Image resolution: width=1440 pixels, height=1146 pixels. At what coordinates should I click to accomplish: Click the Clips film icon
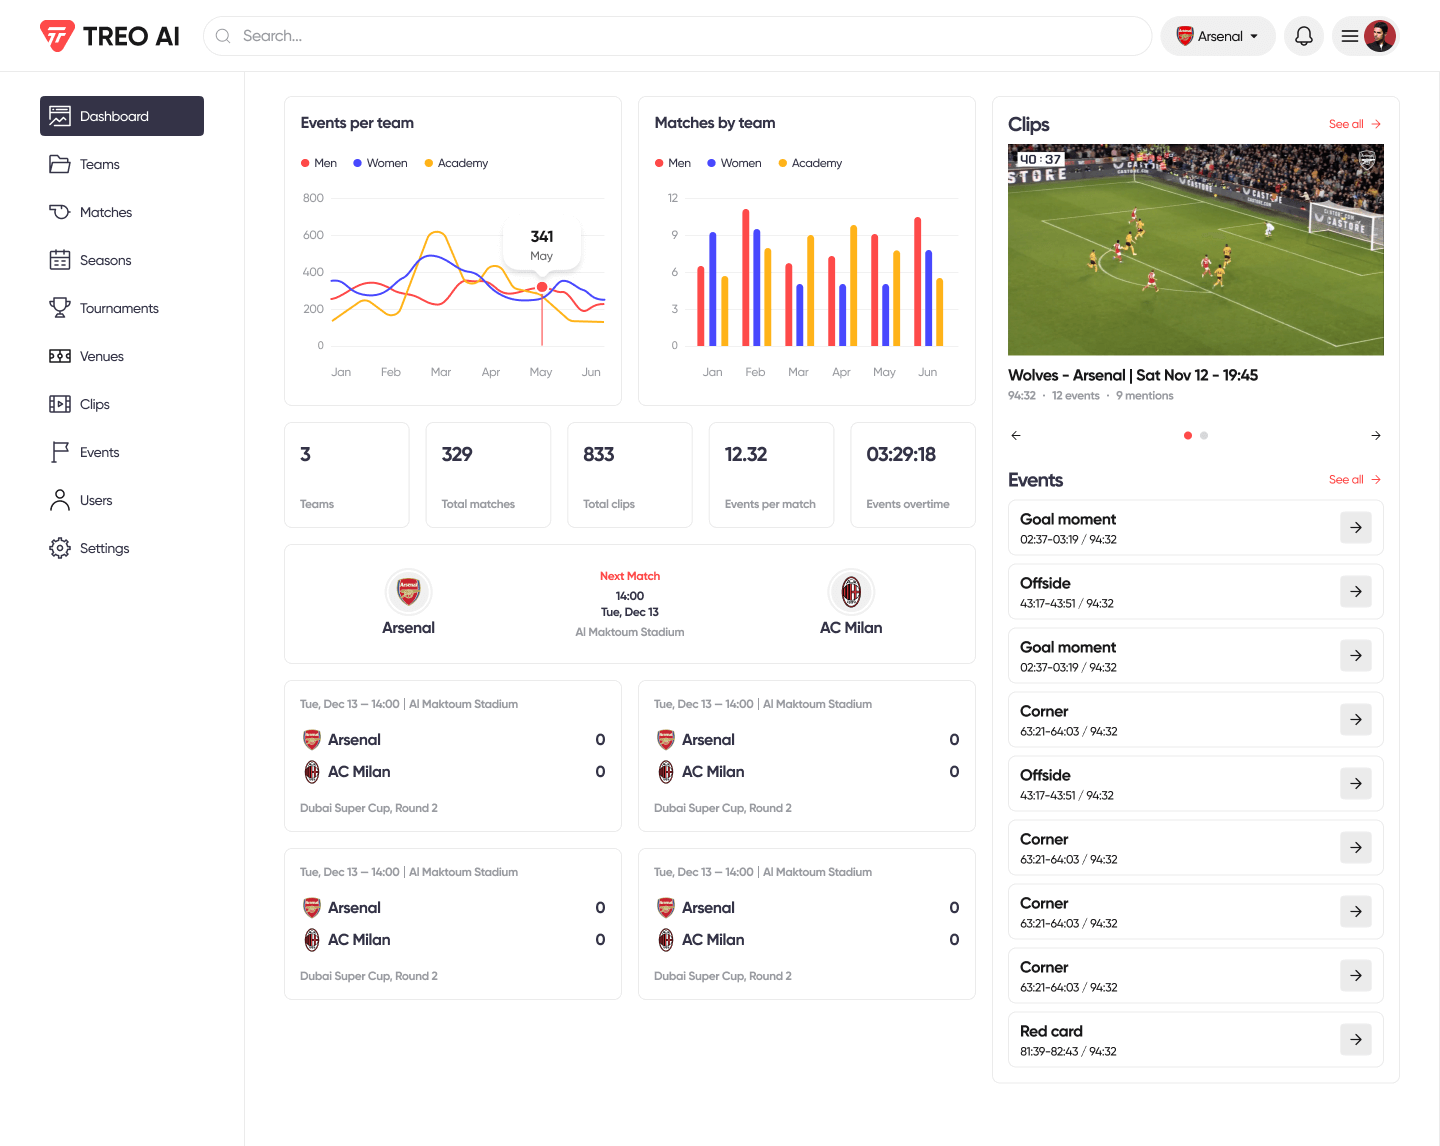60,404
